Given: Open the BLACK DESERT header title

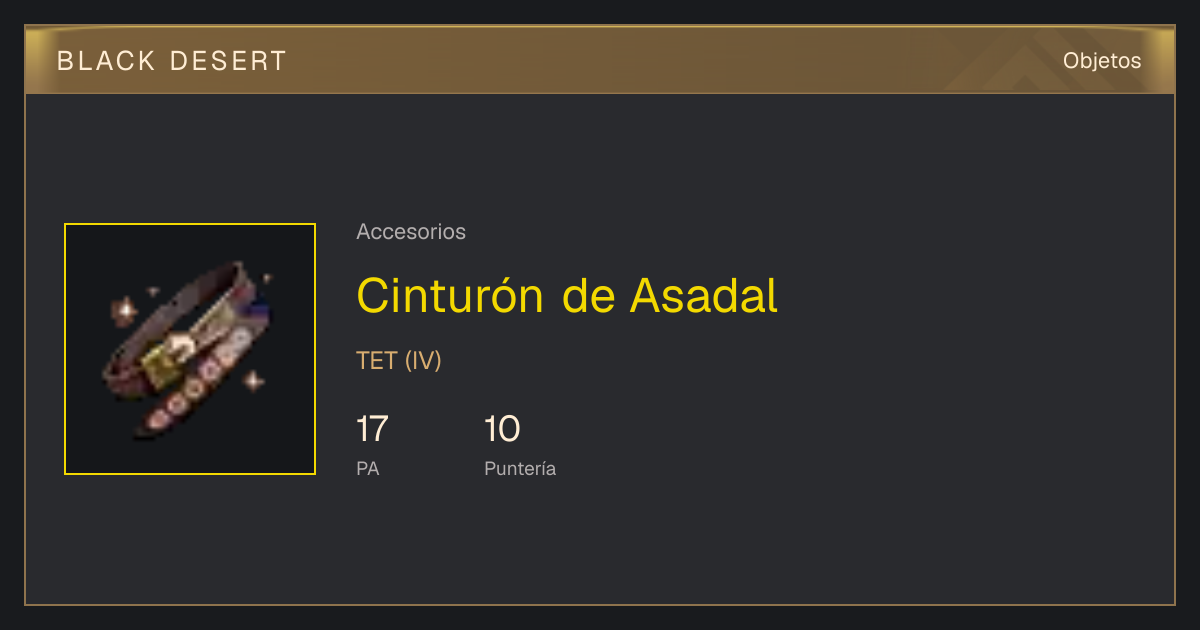Looking at the screenshot, I should click(172, 61).
